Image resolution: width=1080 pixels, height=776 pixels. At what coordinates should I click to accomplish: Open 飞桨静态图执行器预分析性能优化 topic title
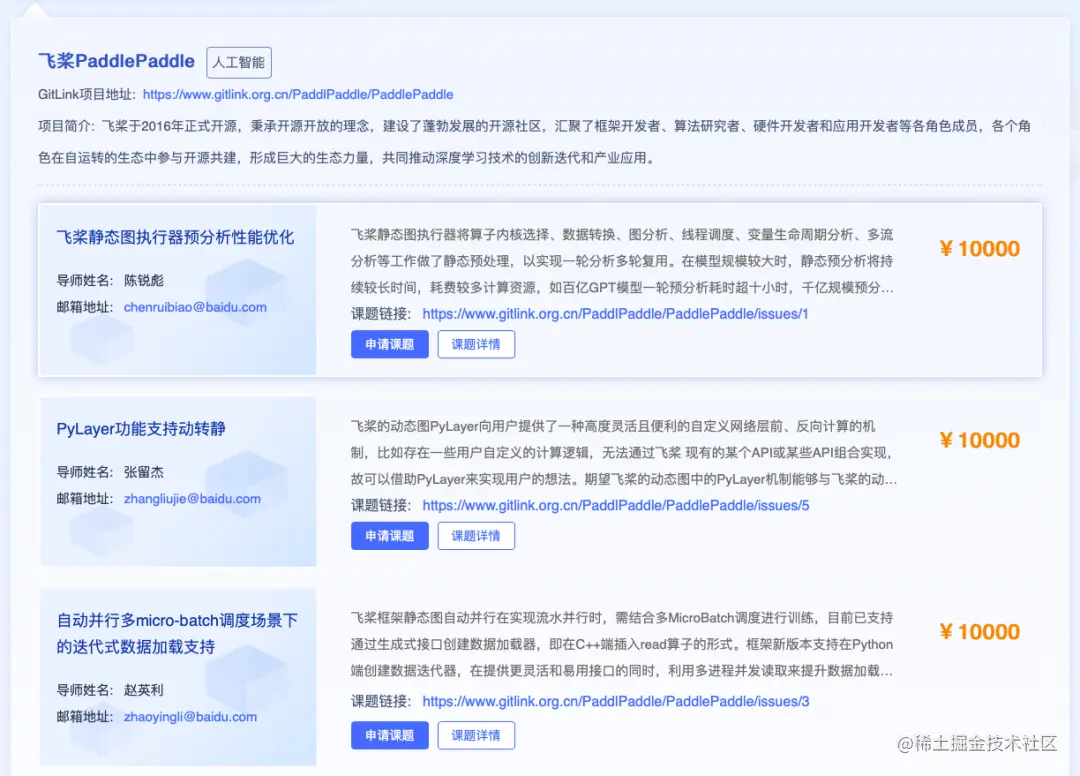(175, 238)
